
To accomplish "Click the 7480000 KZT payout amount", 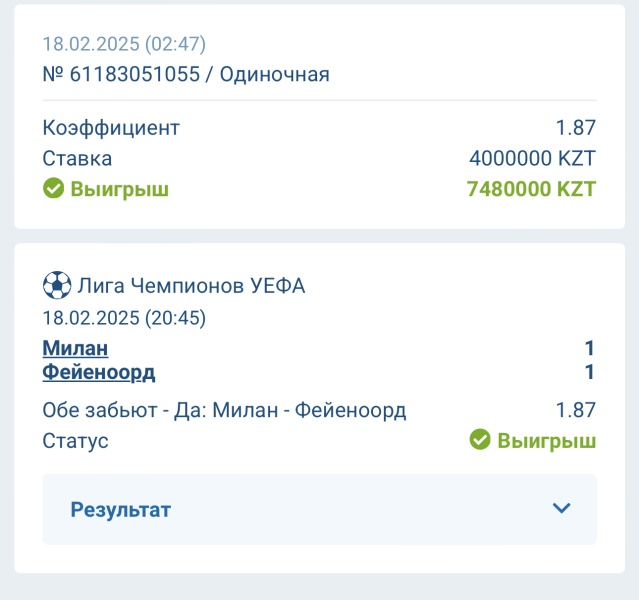I will coord(531,189).
